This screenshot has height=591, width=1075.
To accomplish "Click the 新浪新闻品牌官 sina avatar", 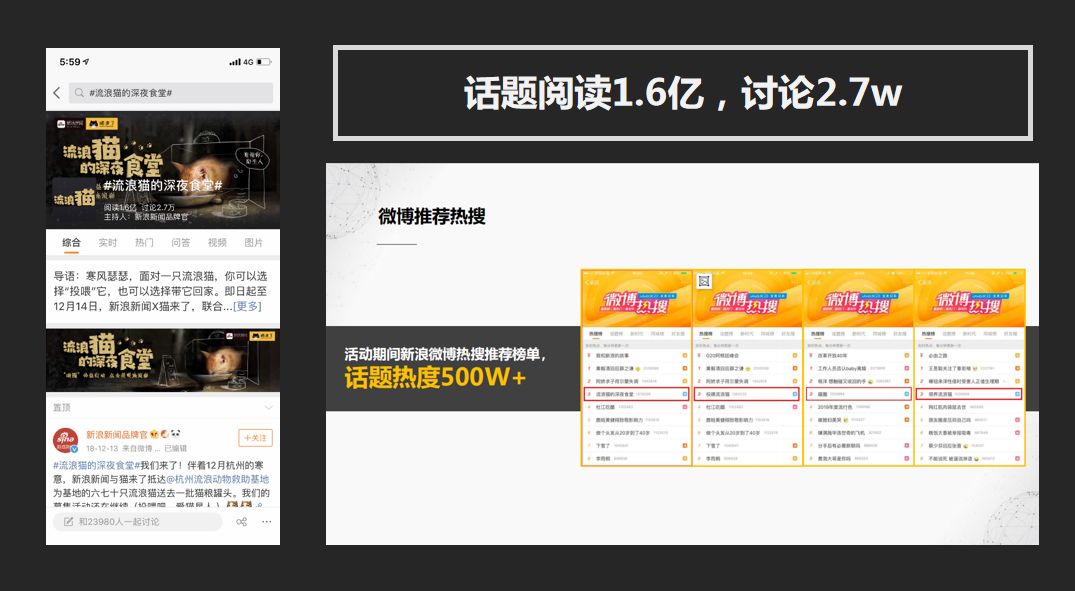I will [x=65, y=440].
